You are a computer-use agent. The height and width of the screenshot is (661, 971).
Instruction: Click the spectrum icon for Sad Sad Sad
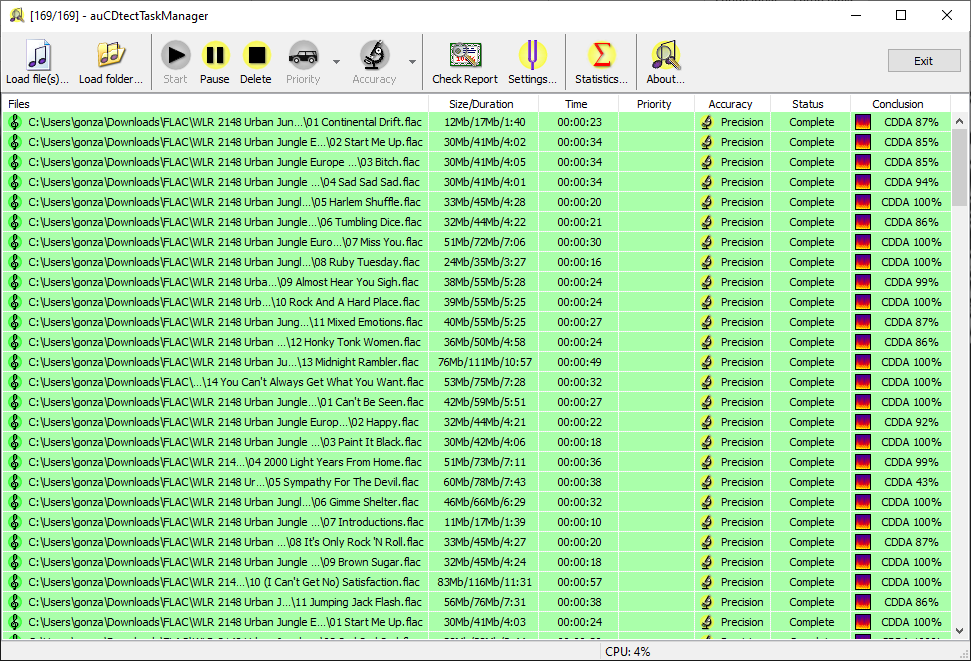[x=863, y=182]
